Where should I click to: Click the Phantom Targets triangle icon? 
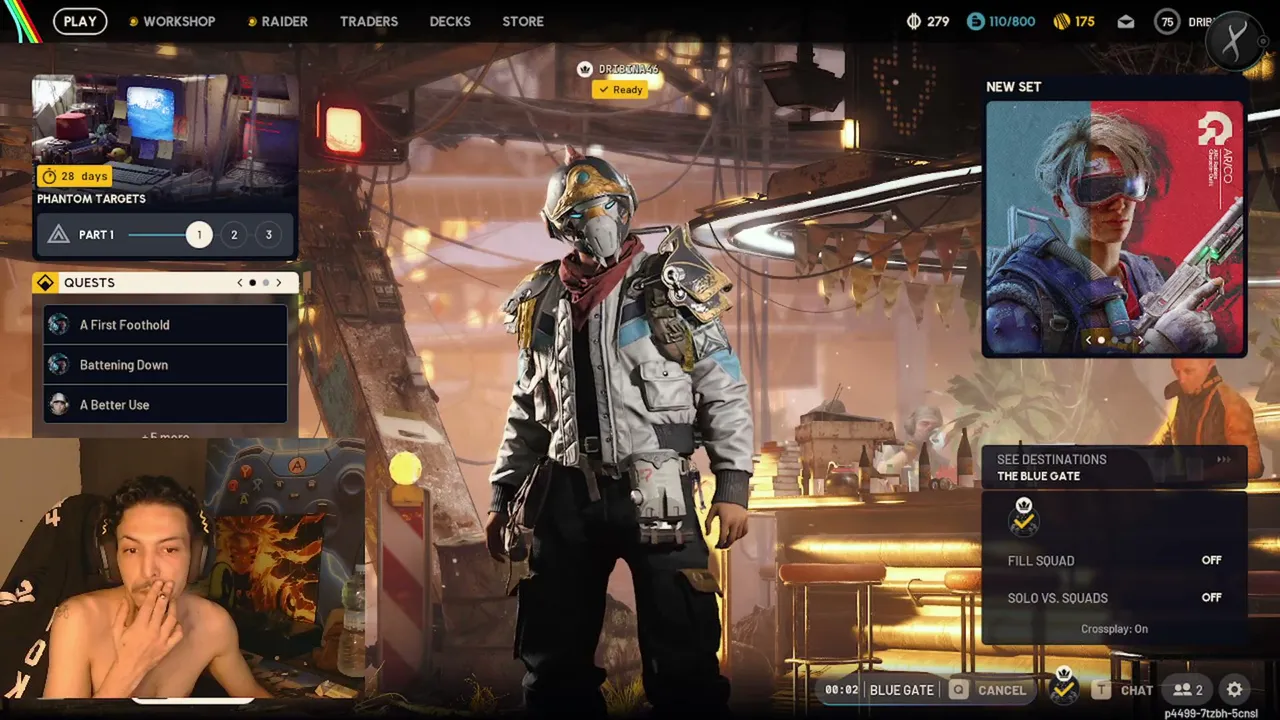pos(58,235)
